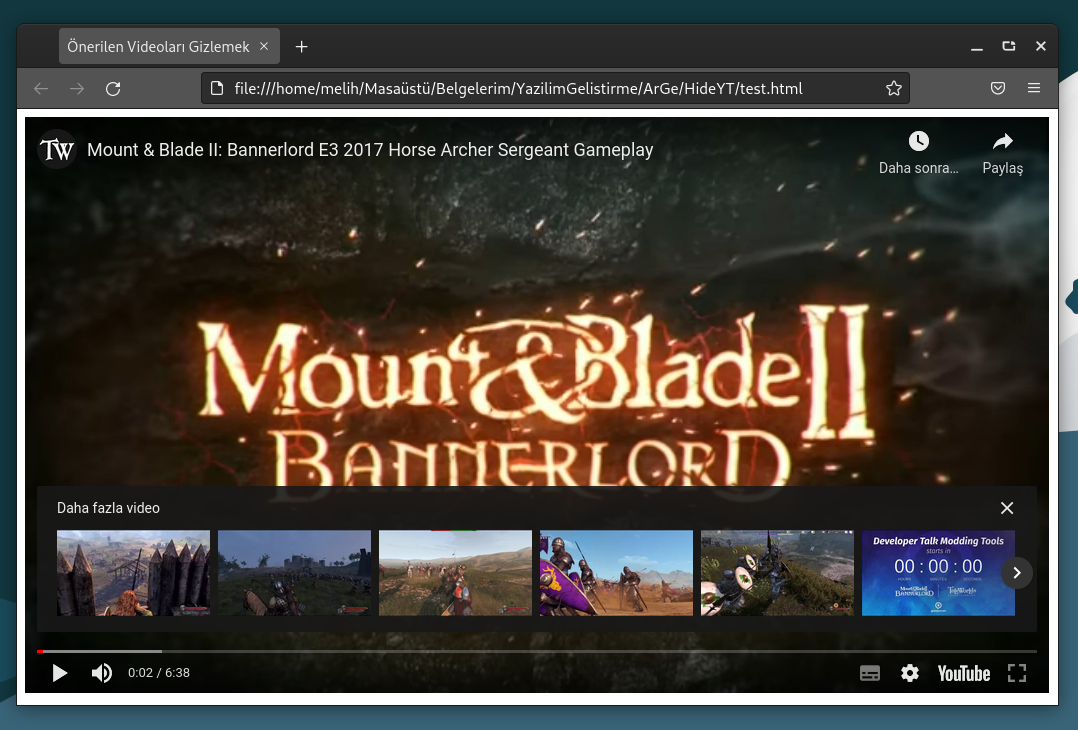Click the Paylaş share arrow

[1002, 153]
